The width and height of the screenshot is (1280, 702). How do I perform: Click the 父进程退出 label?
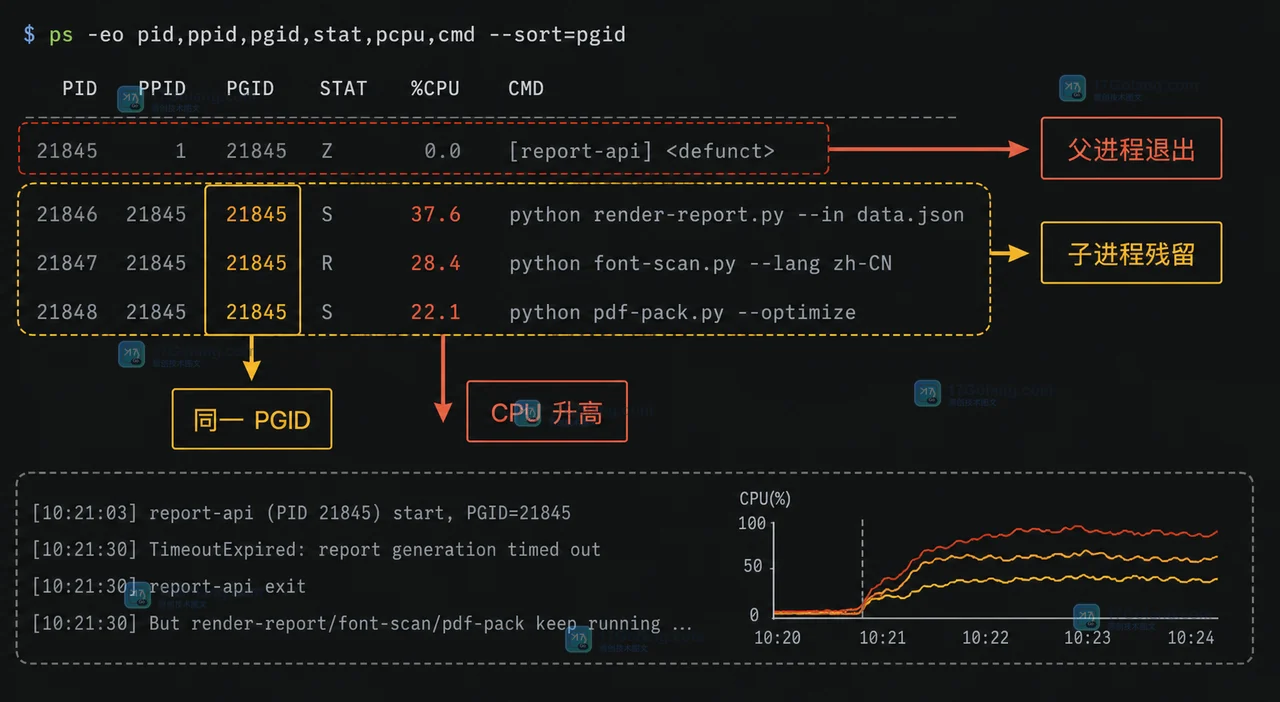click(1131, 148)
